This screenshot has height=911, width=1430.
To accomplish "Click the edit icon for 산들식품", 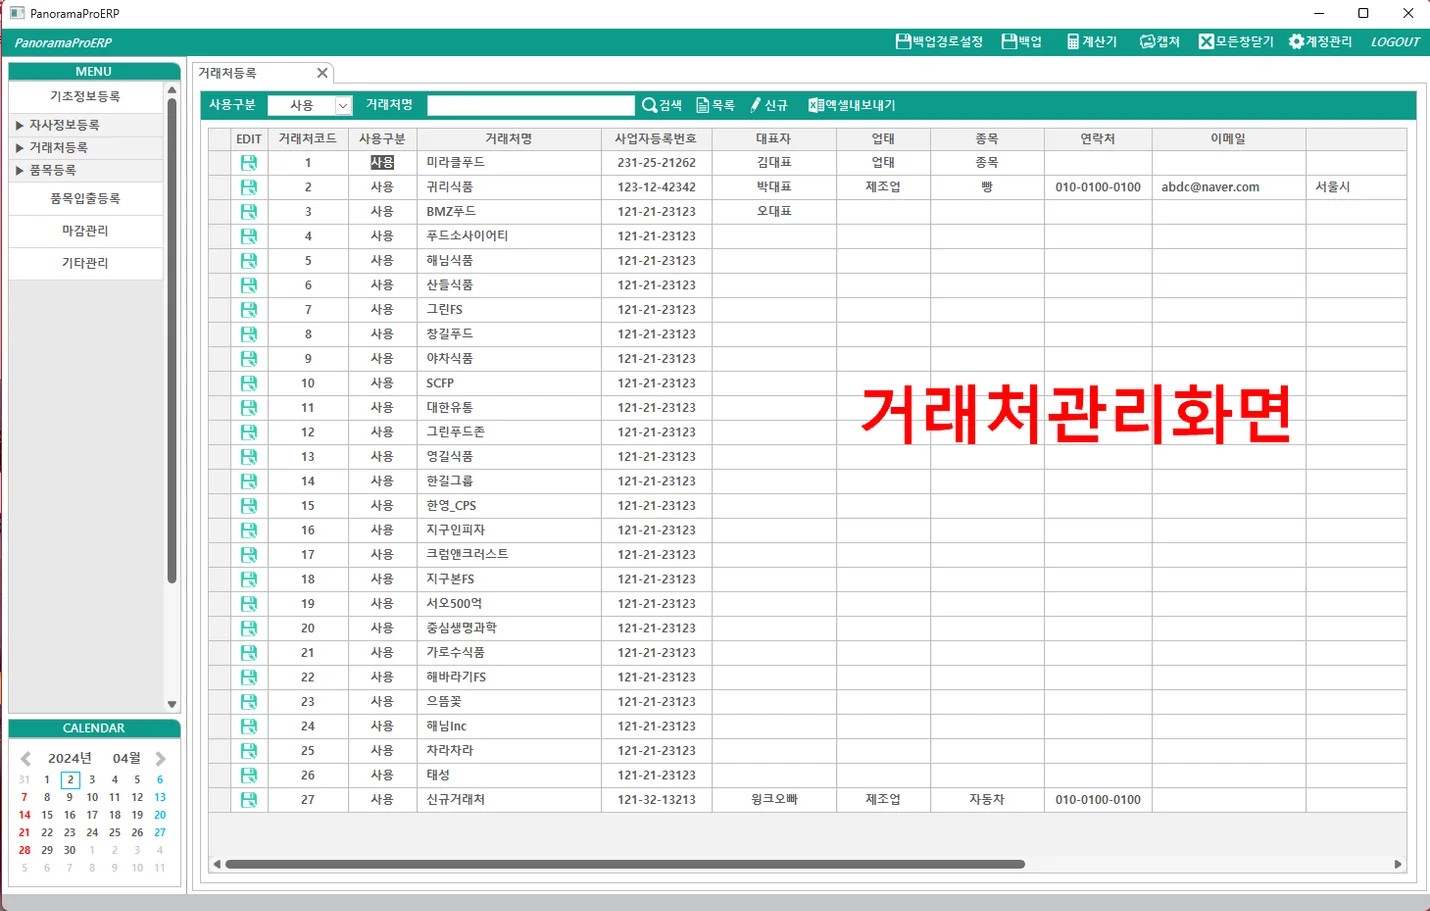I will (249, 285).
